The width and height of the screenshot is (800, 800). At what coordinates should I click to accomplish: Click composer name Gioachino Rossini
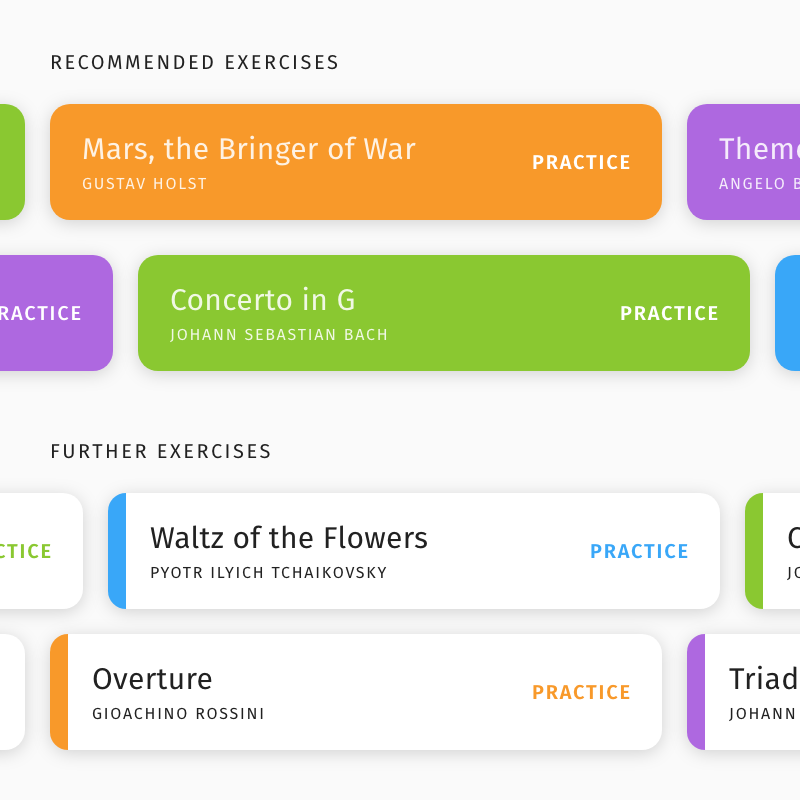[x=178, y=714]
